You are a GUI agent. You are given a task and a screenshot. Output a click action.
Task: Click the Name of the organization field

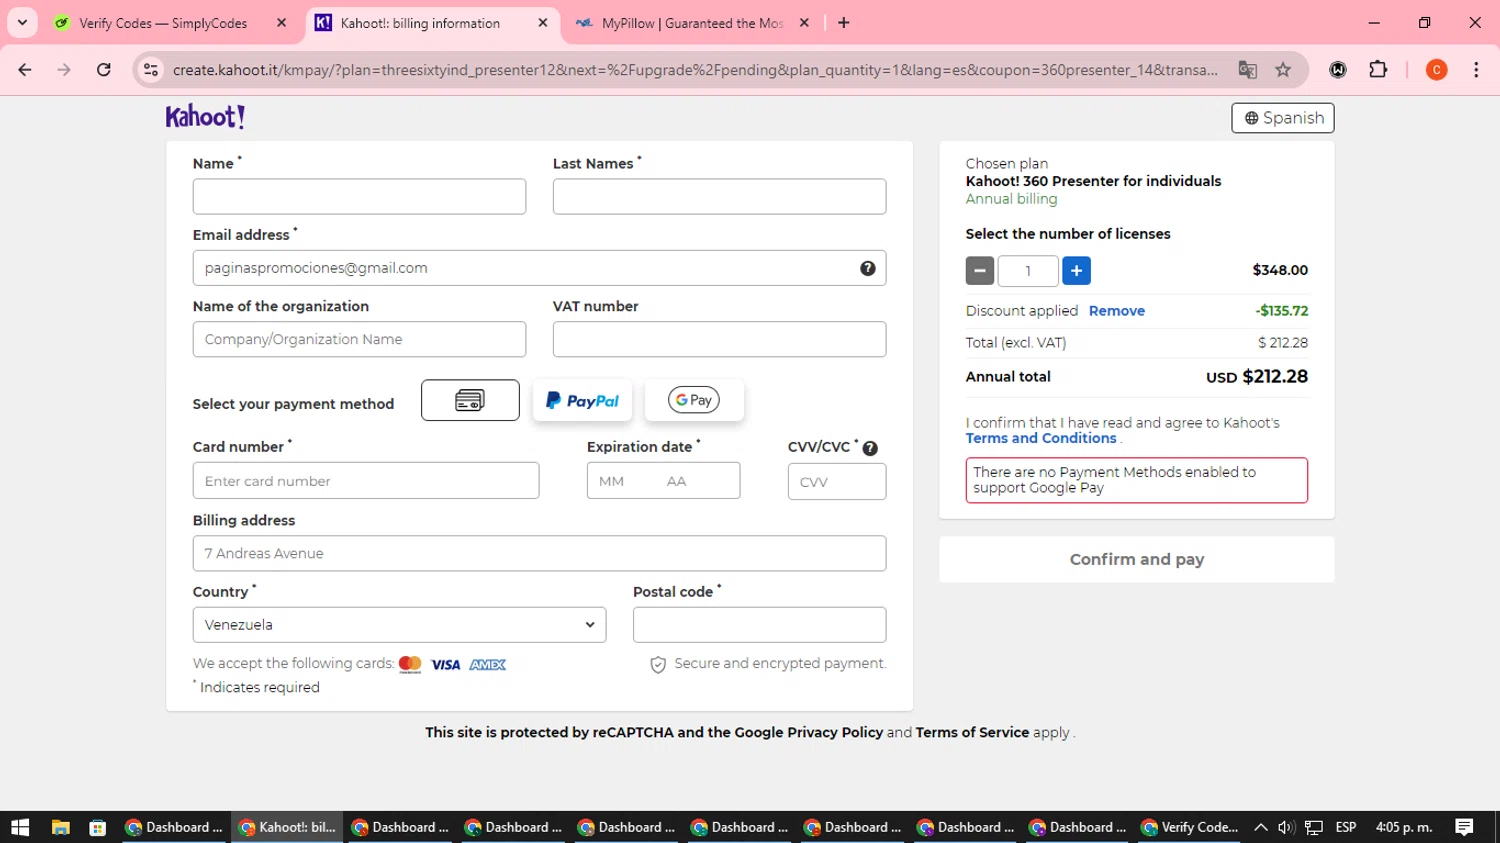coord(359,339)
